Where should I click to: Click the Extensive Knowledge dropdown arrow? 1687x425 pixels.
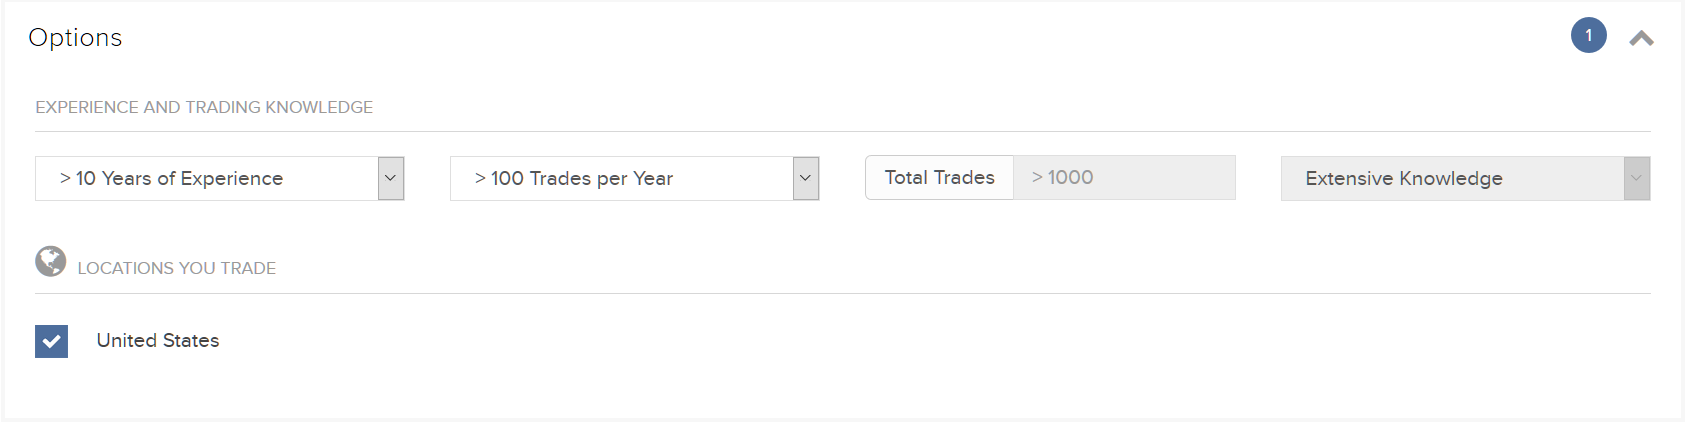[x=1637, y=178]
